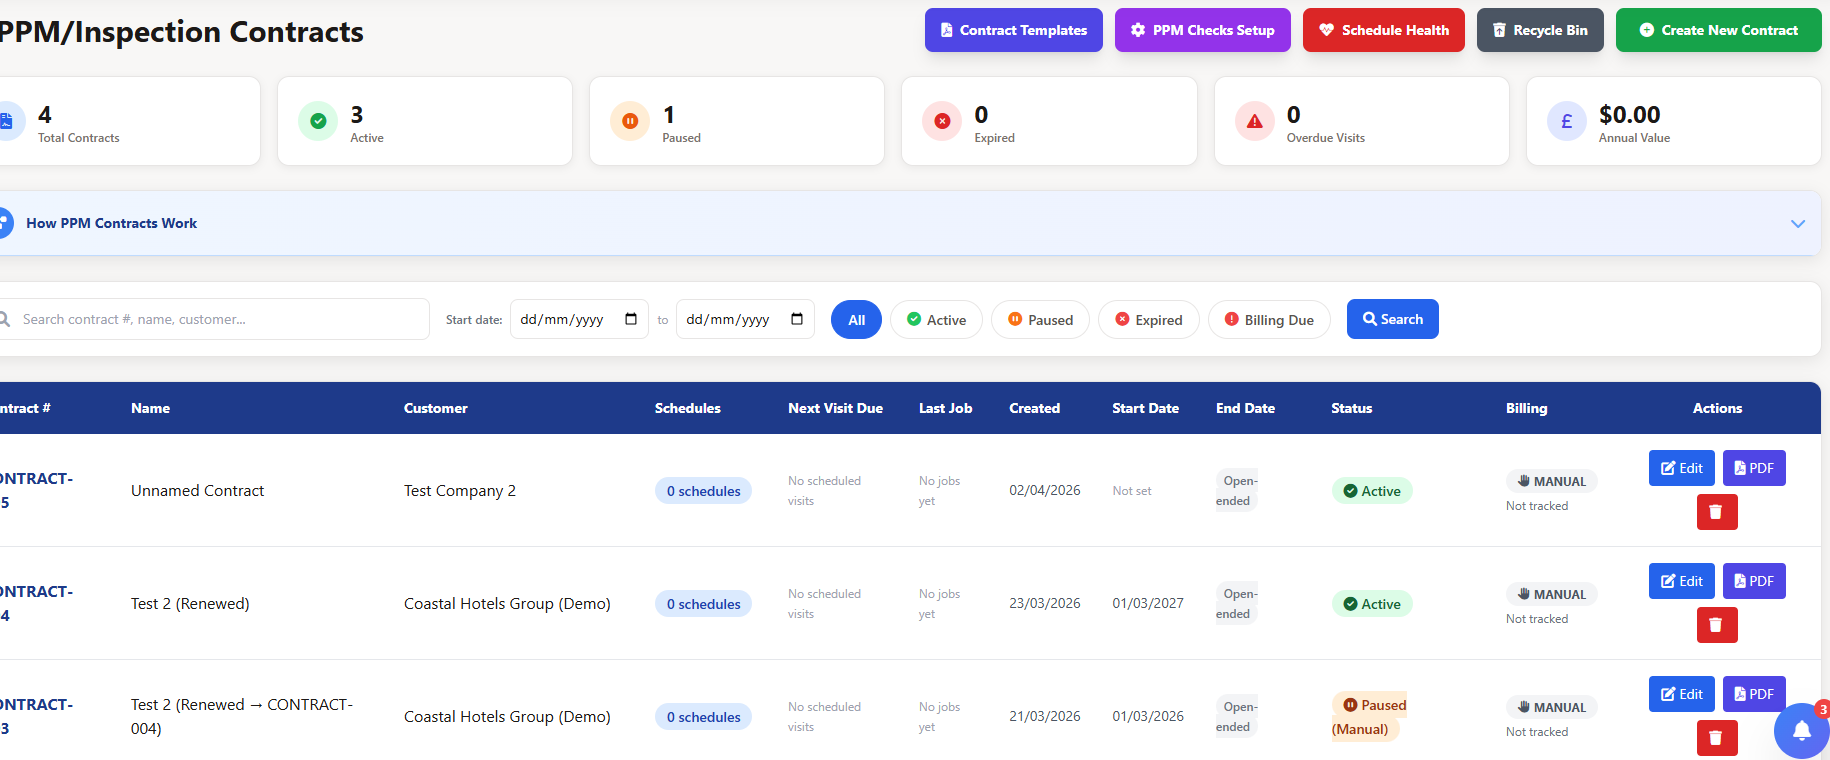Screen dimensions: 1830x760
Task: Delete Test 2 (Renewed) with trash icon
Action: 1717,625
